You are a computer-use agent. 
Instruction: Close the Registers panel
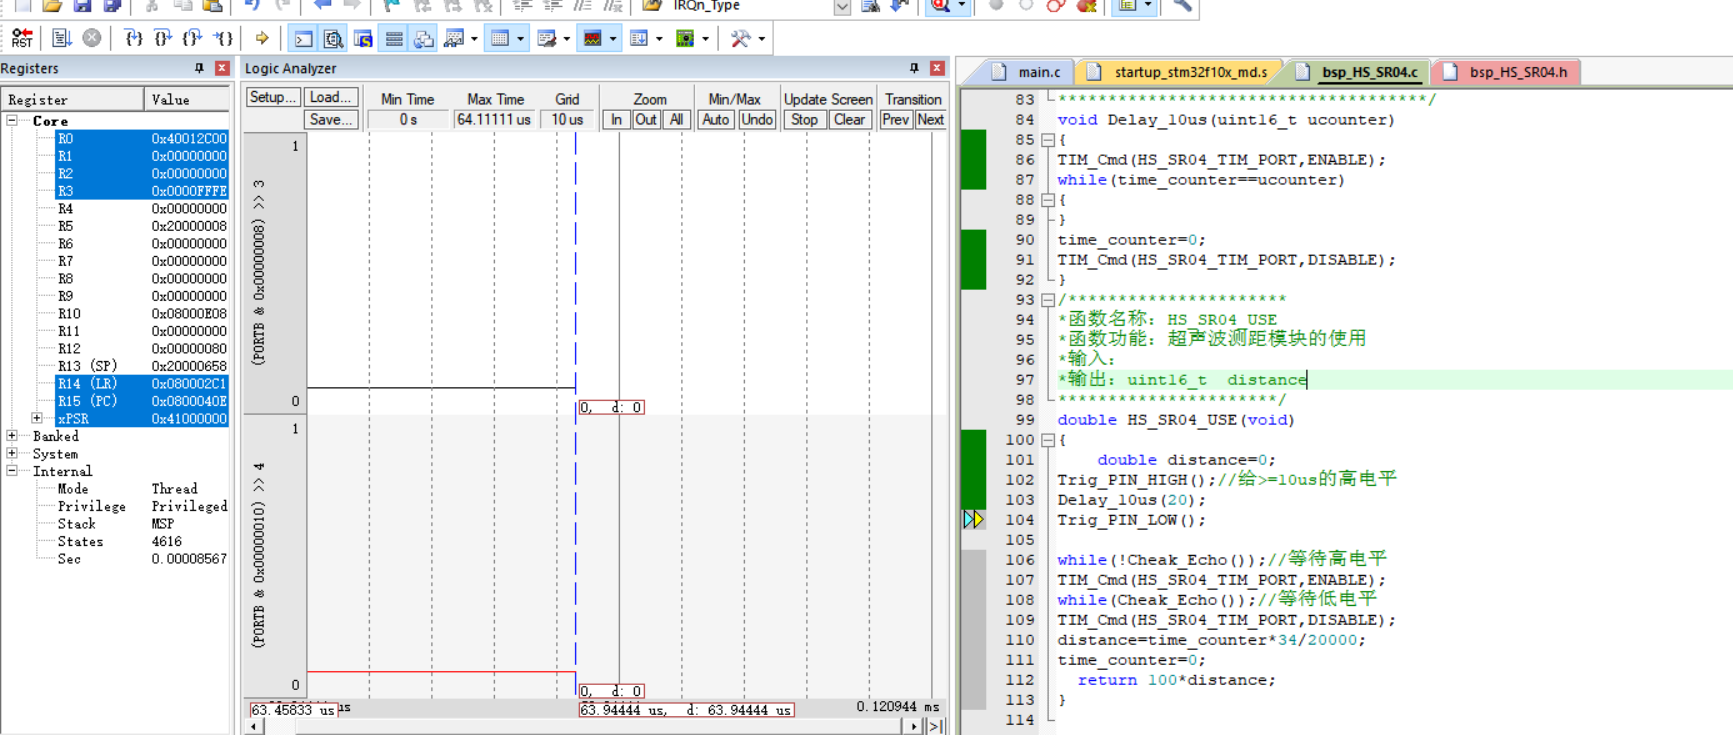click(222, 68)
